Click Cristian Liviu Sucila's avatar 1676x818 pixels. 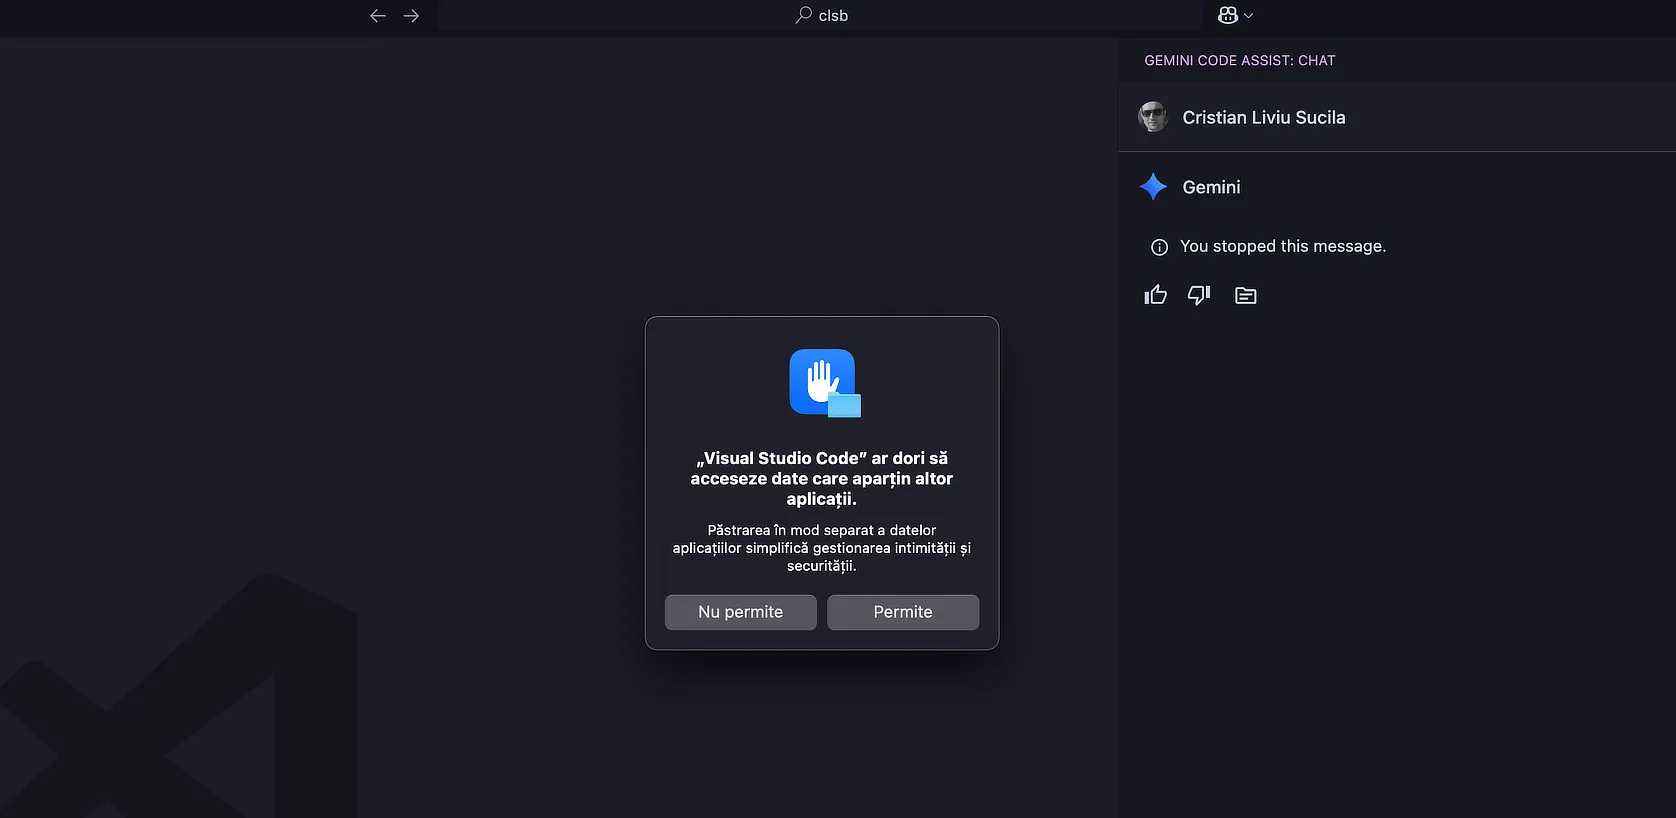click(1153, 117)
